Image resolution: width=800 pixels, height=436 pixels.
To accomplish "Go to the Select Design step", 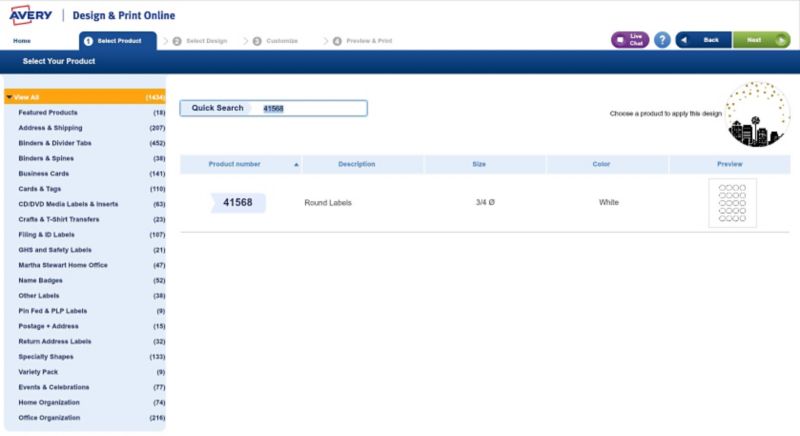I will point(201,41).
